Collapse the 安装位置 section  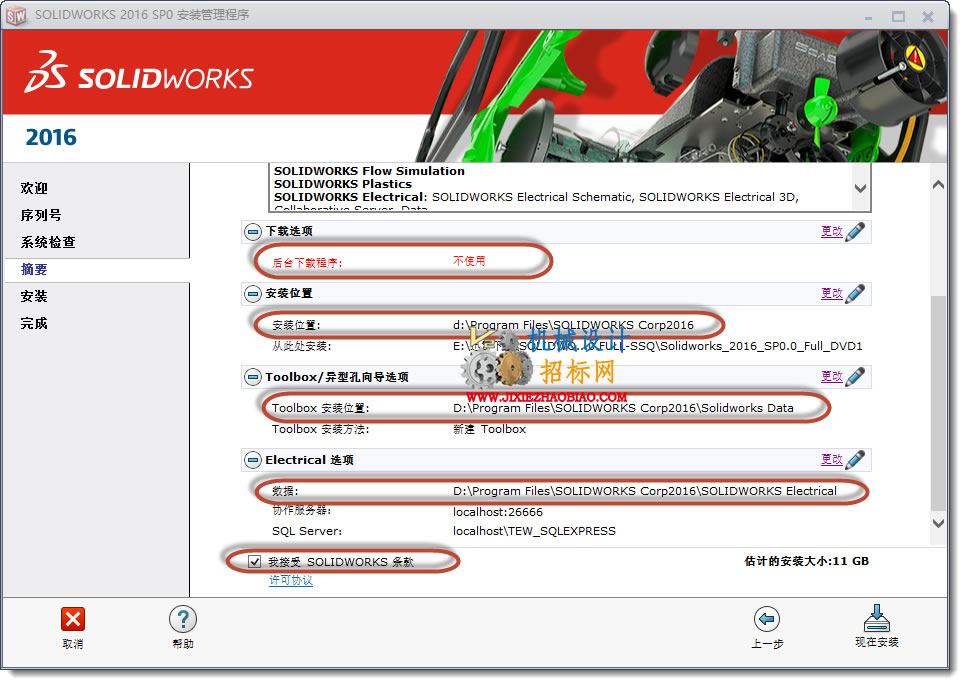click(252, 294)
